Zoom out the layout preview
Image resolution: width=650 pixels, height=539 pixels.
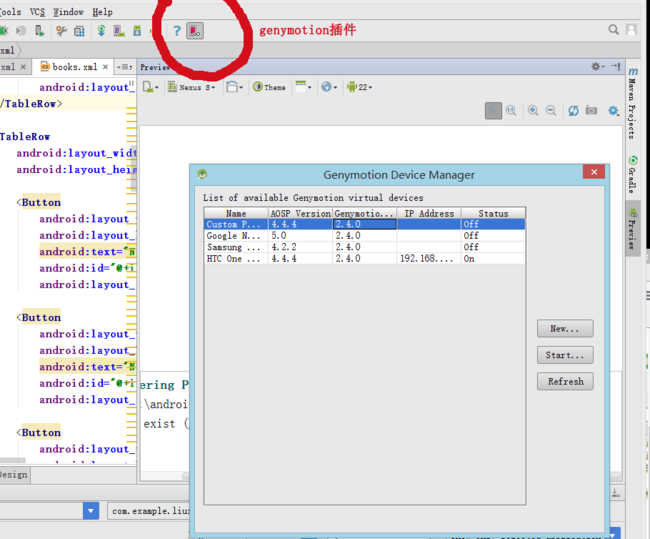coord(551,111)
